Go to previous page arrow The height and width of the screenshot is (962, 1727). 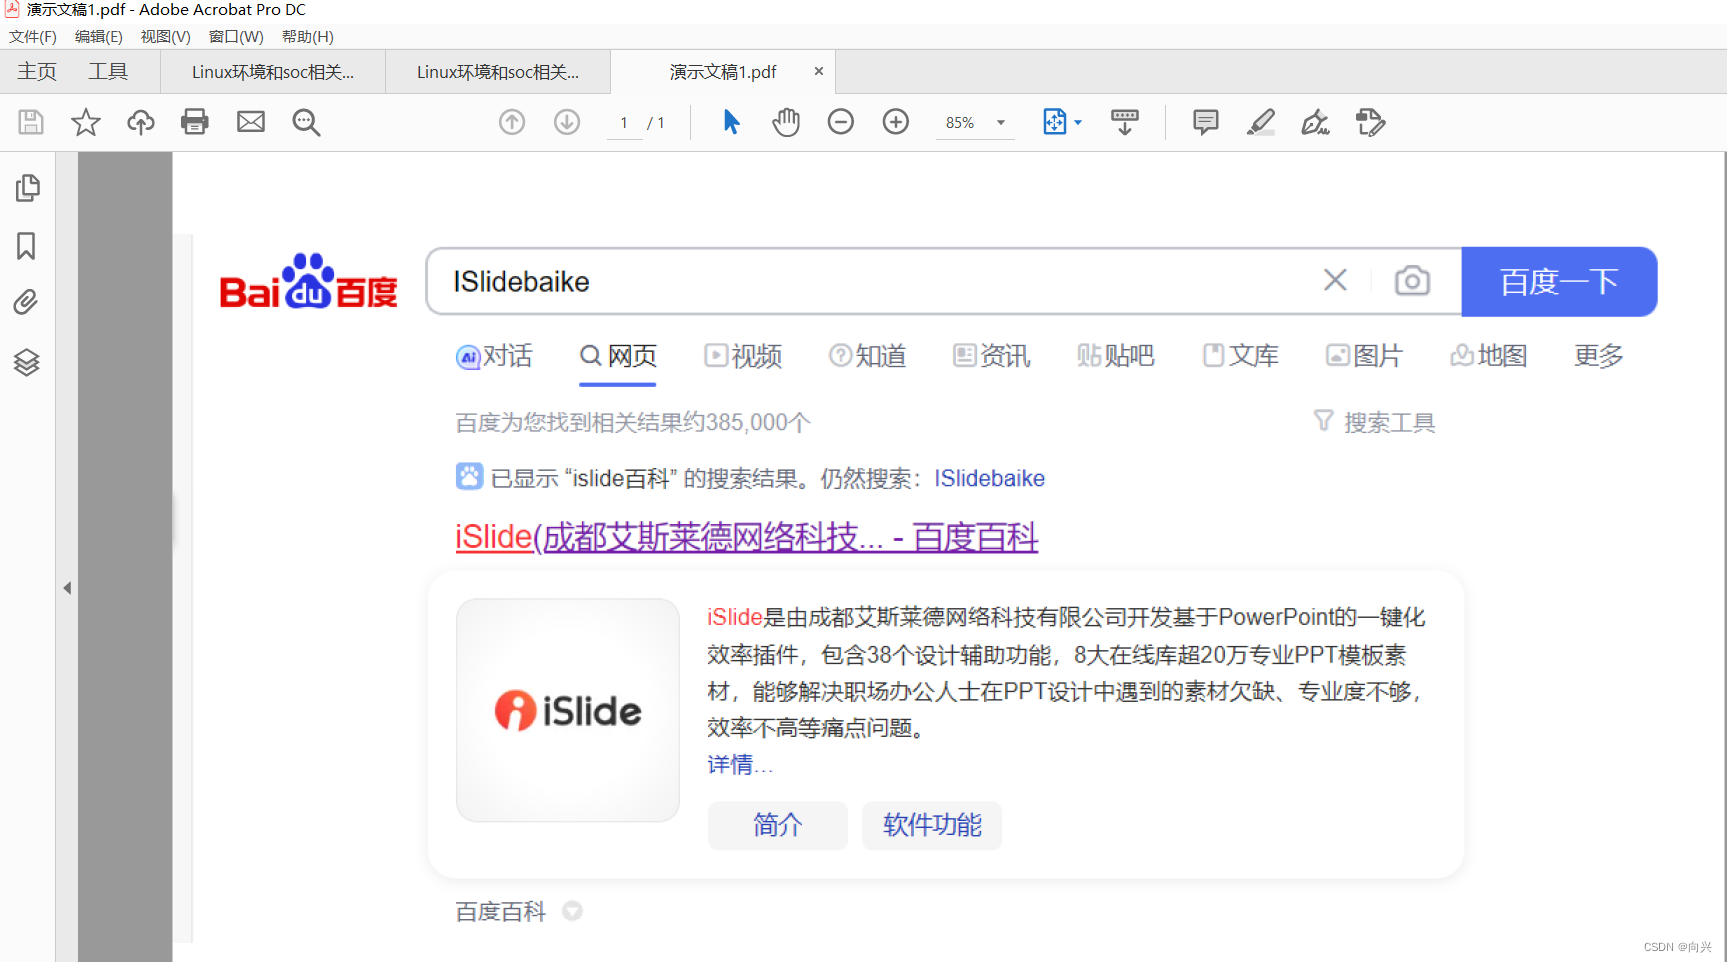coord(512,122)
